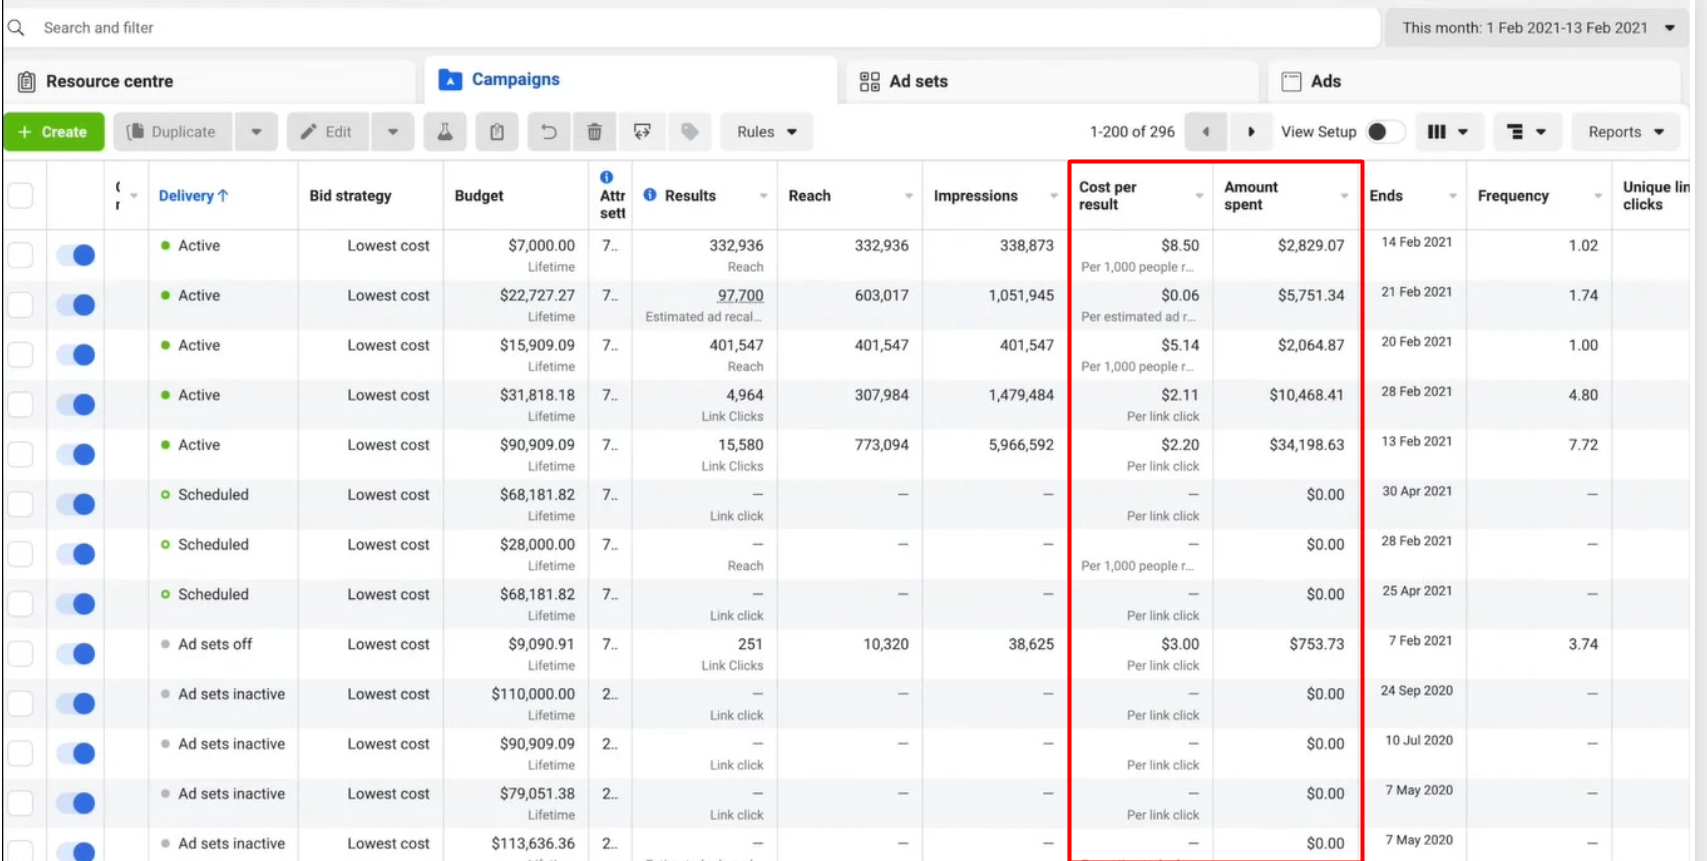Go to next page of campaigns

1250,132
